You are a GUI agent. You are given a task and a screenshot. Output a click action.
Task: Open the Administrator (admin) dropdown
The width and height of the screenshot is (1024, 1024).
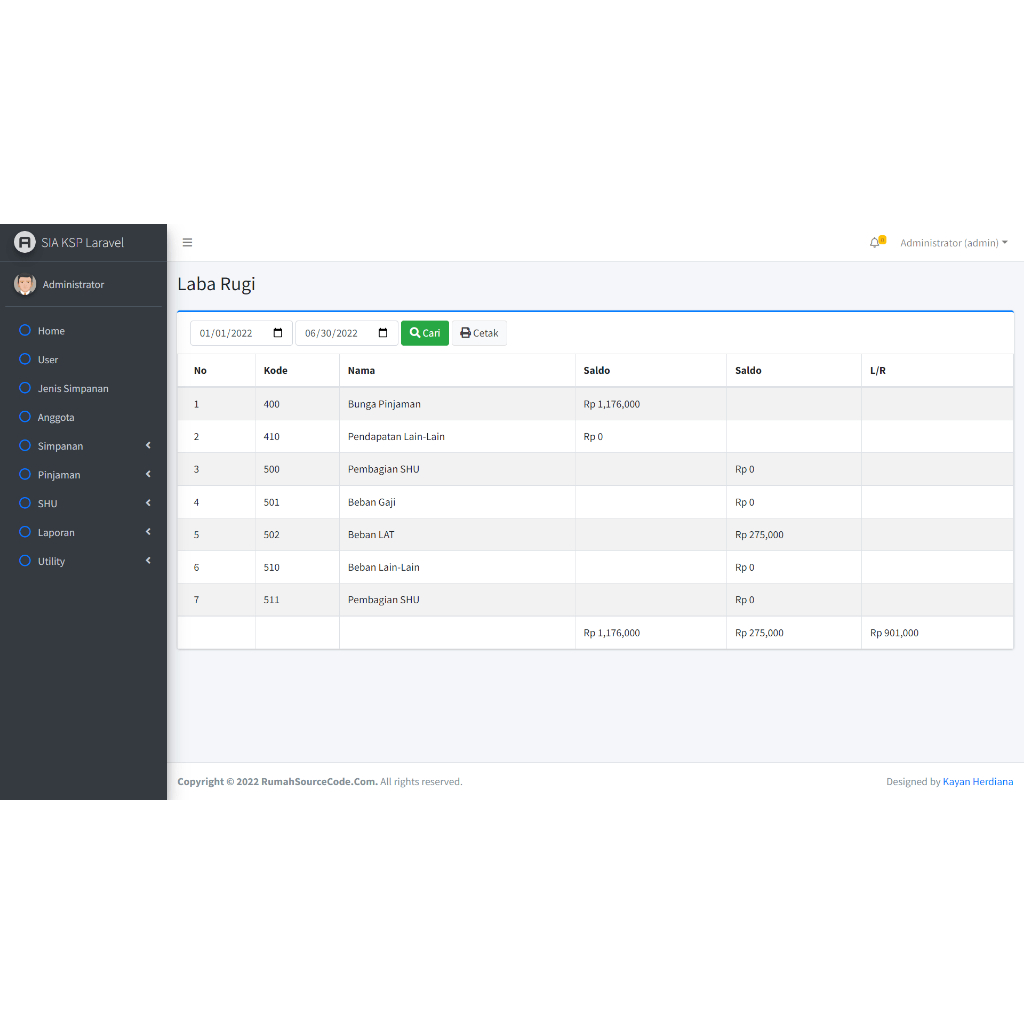[x=953, y=243]
